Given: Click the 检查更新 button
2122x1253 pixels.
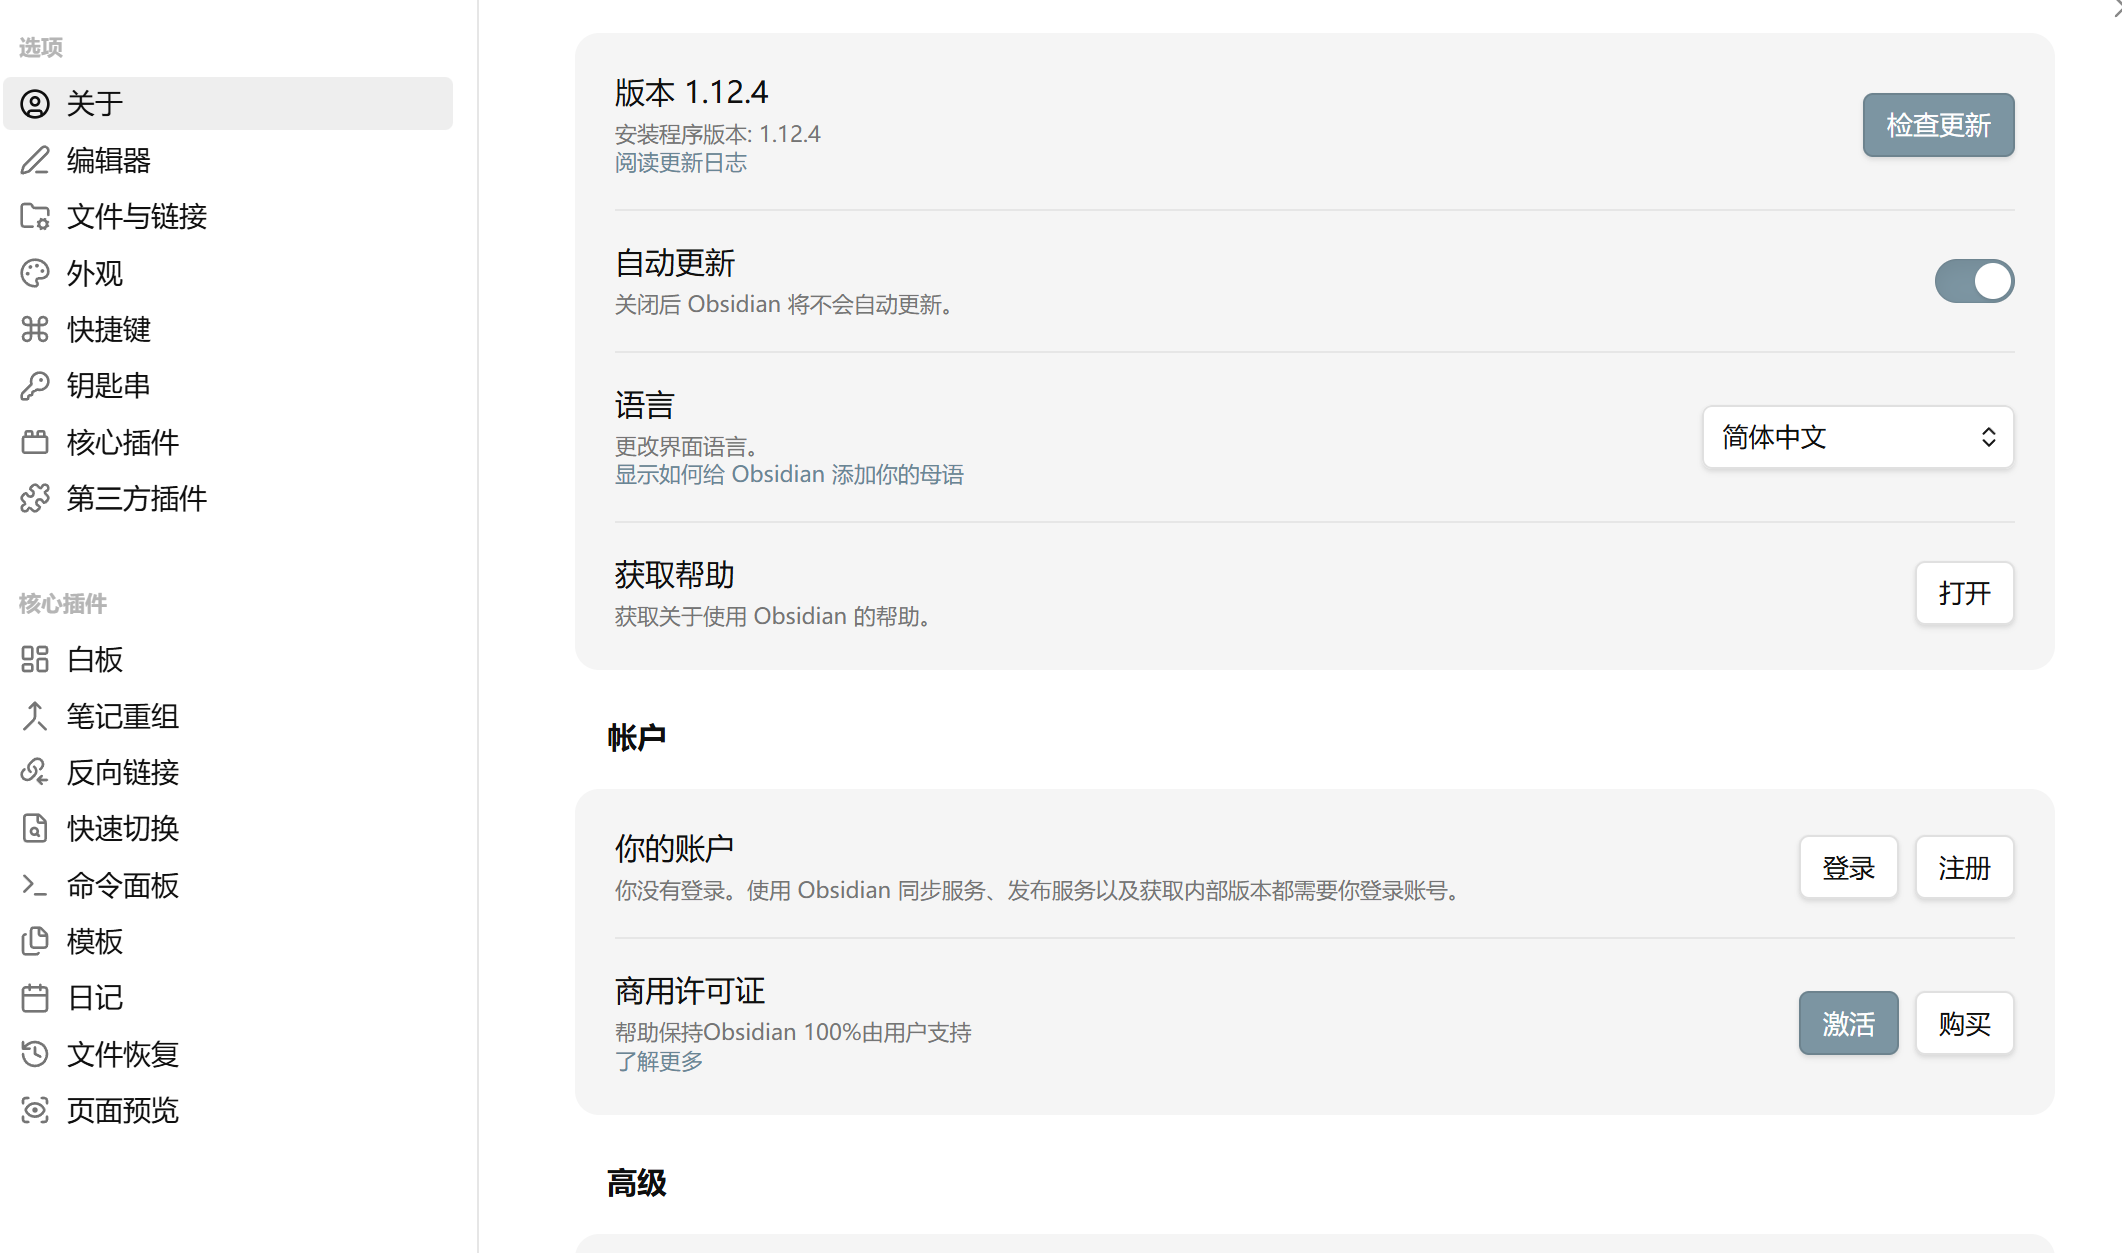Looking at the screenshot, I should [x=1937, y=125].
